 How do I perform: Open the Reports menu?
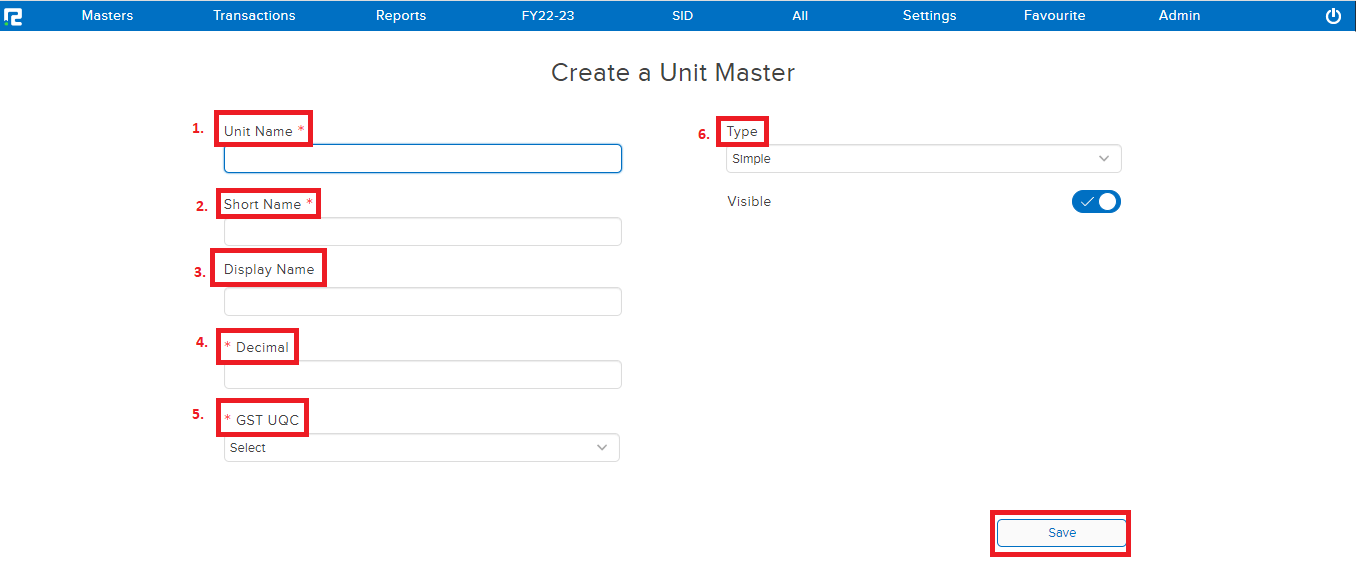(x=401, y=16)
